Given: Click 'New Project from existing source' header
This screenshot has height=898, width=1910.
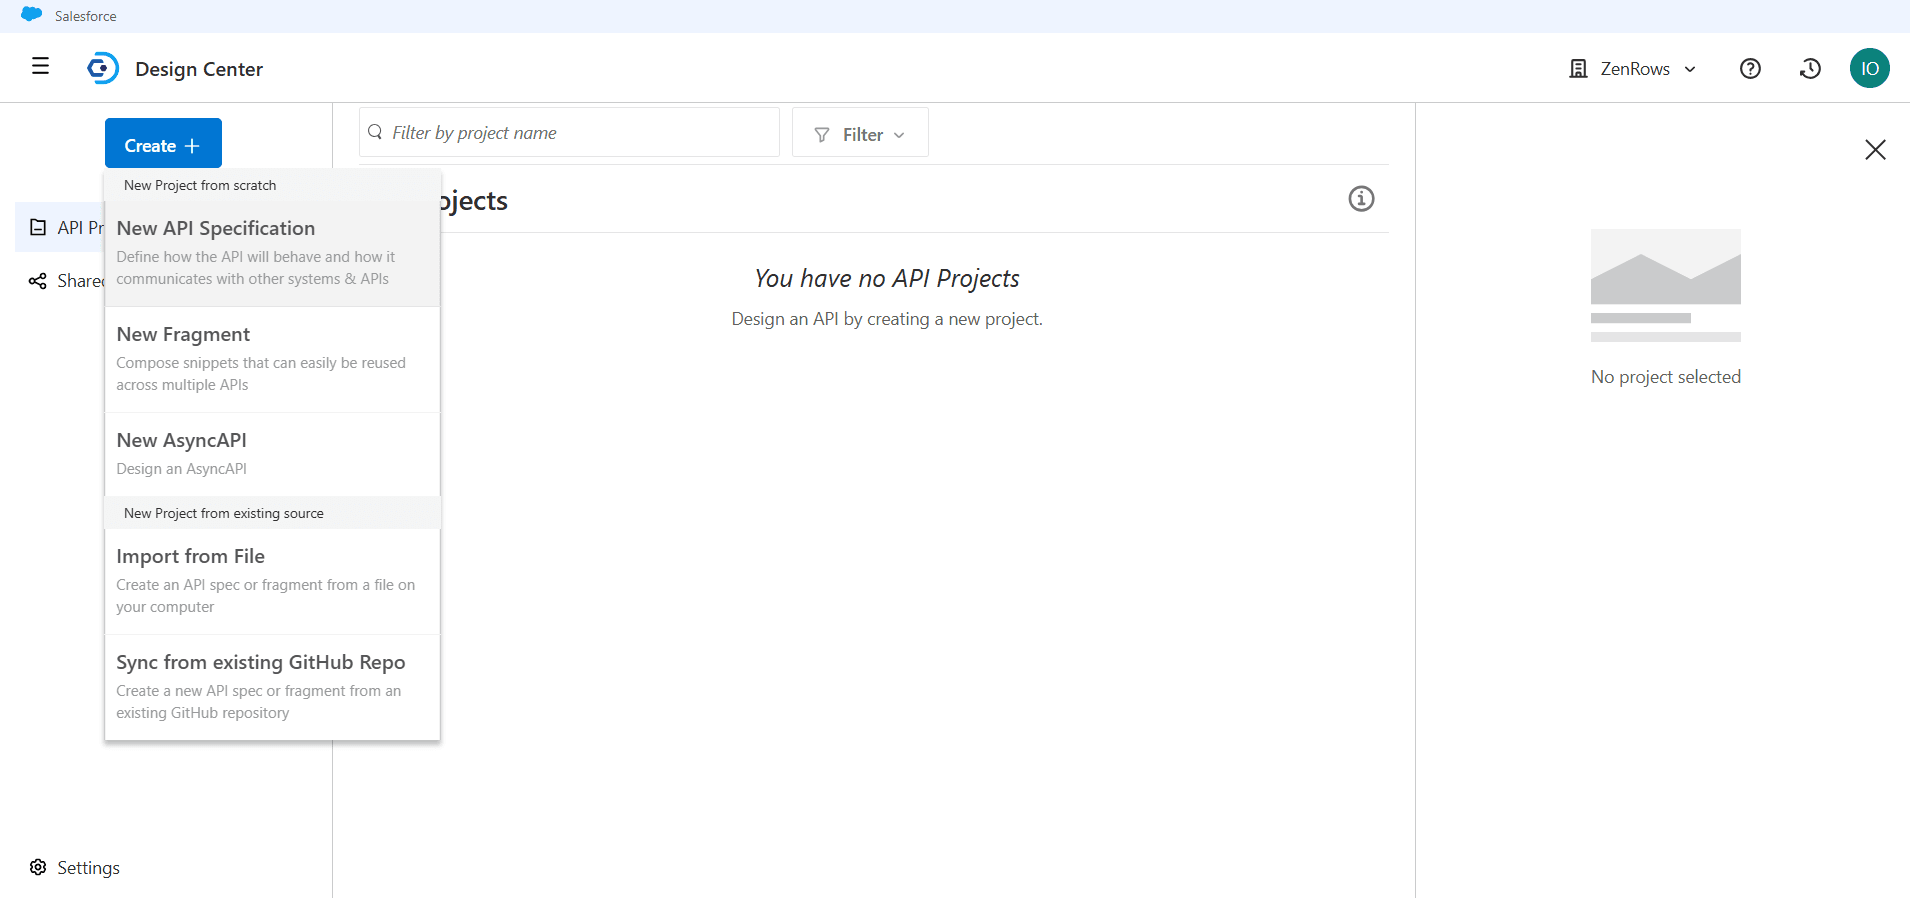Looking at the screenshot, I should [x=224, y=513].
